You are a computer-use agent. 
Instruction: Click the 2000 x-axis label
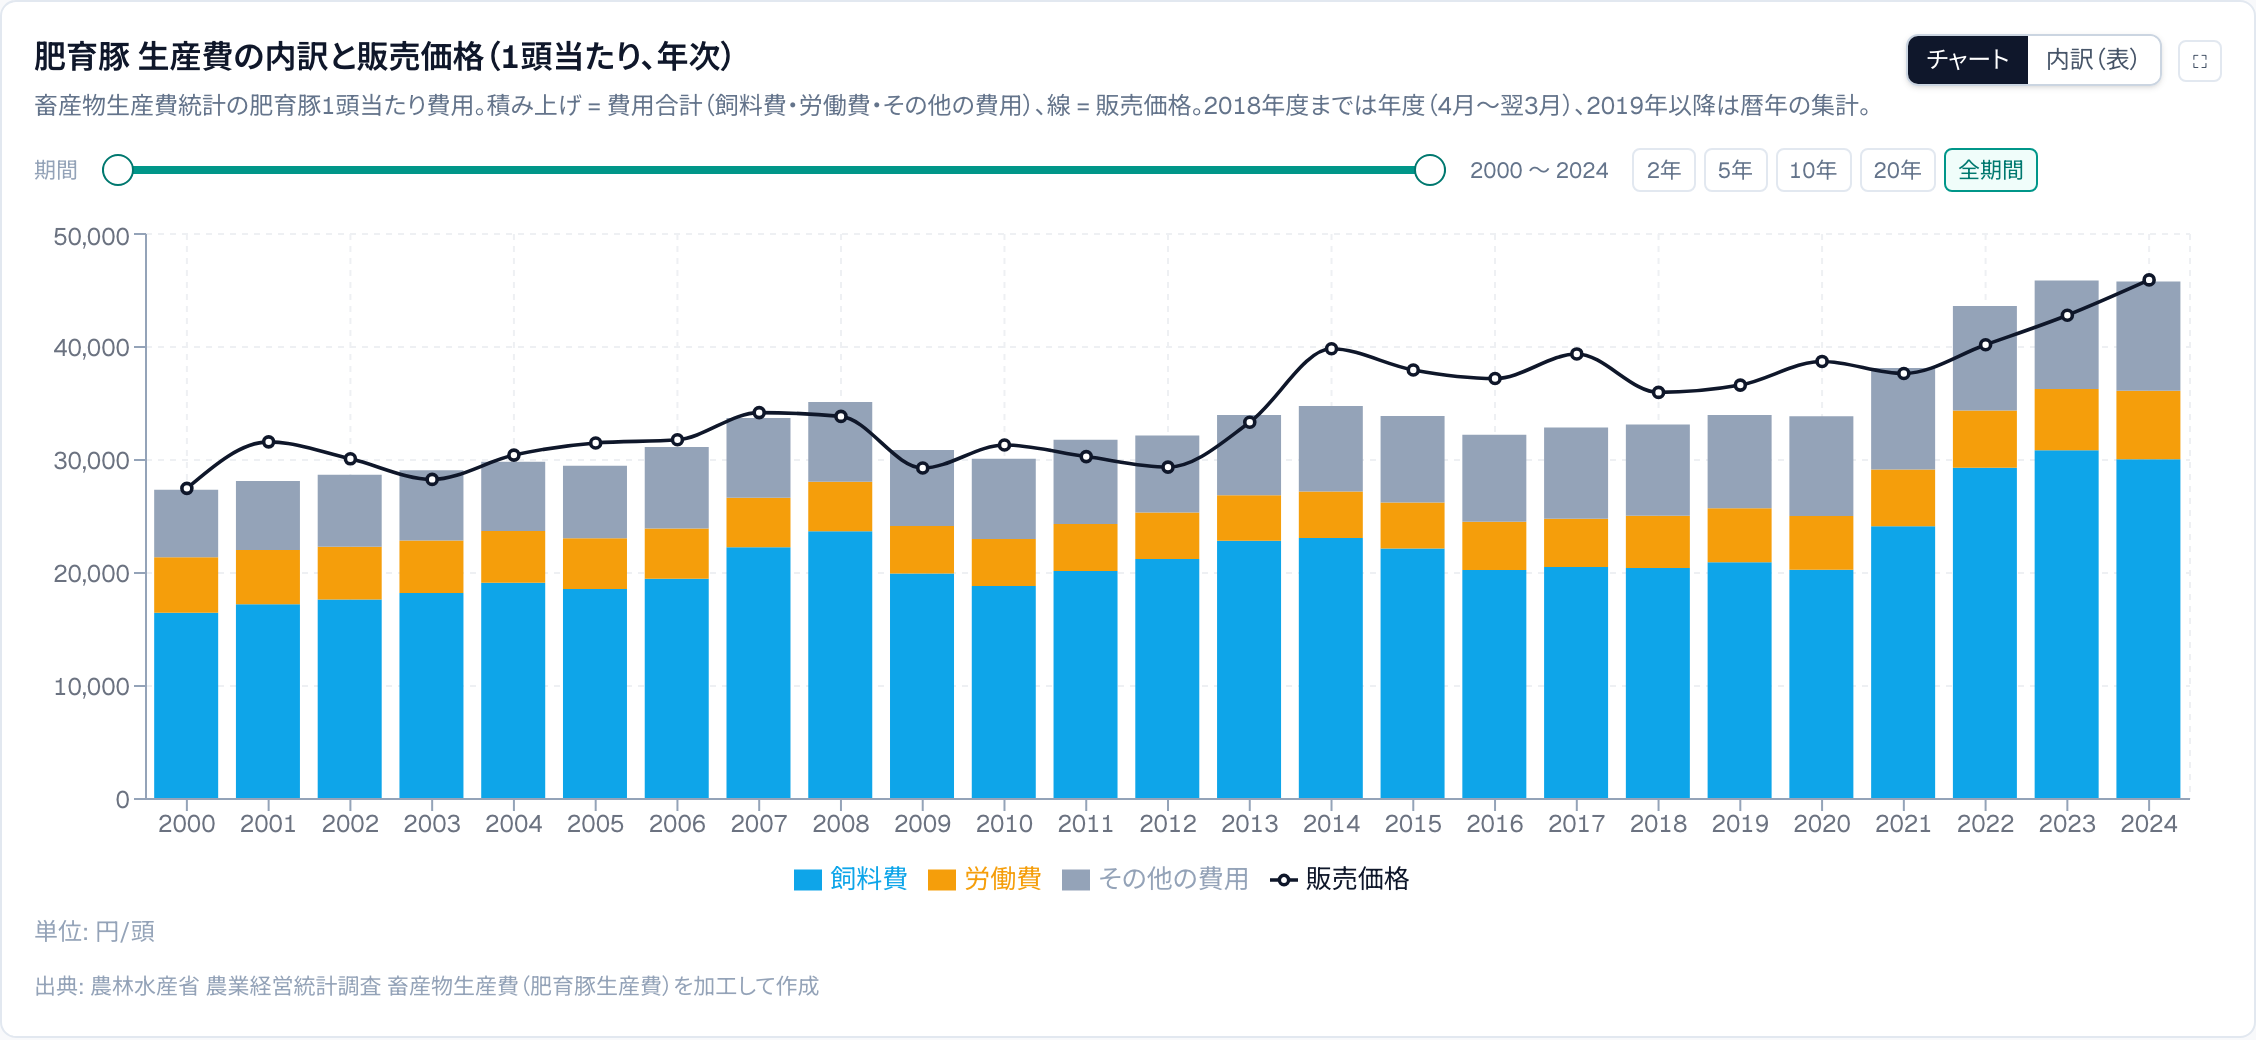(187, 824)
